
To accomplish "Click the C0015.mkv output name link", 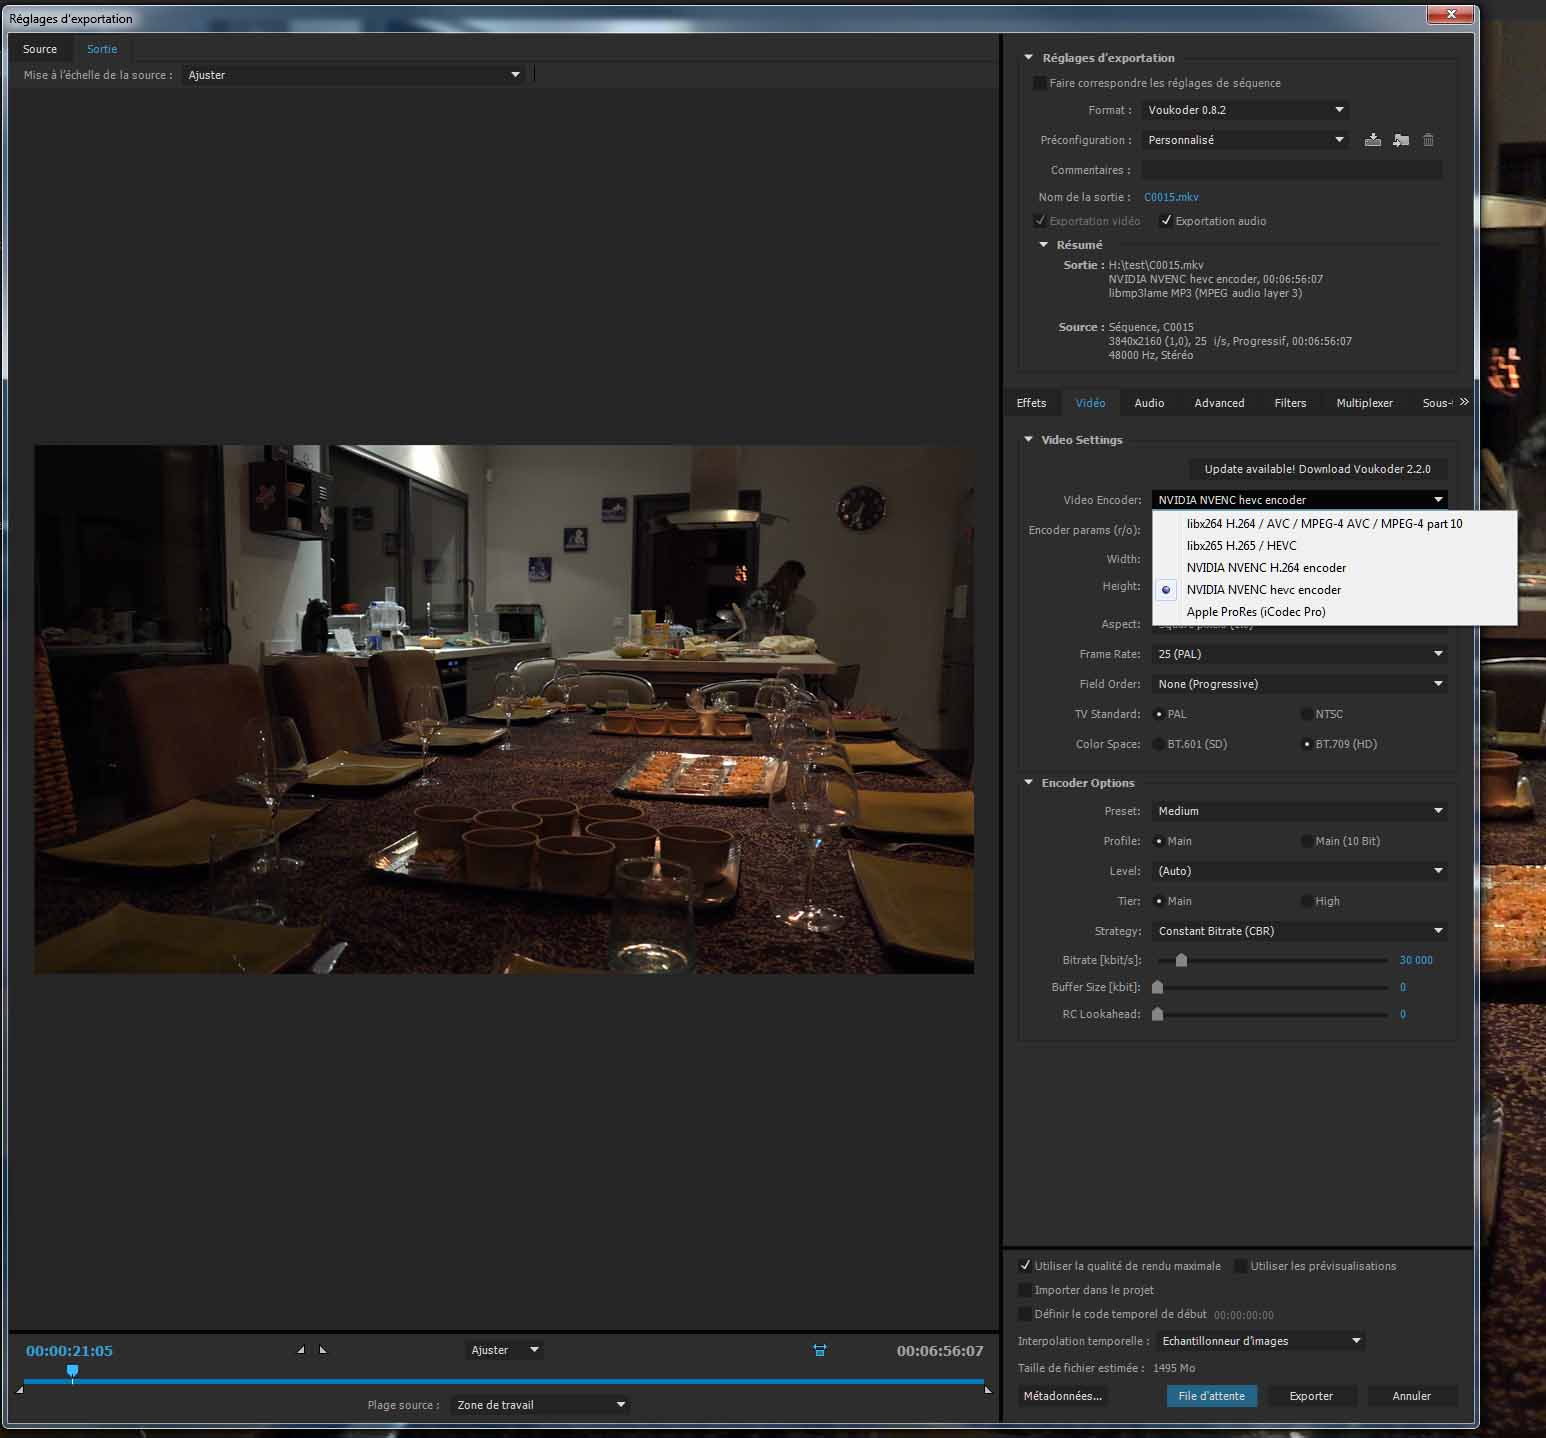I will click(1171, 197).
